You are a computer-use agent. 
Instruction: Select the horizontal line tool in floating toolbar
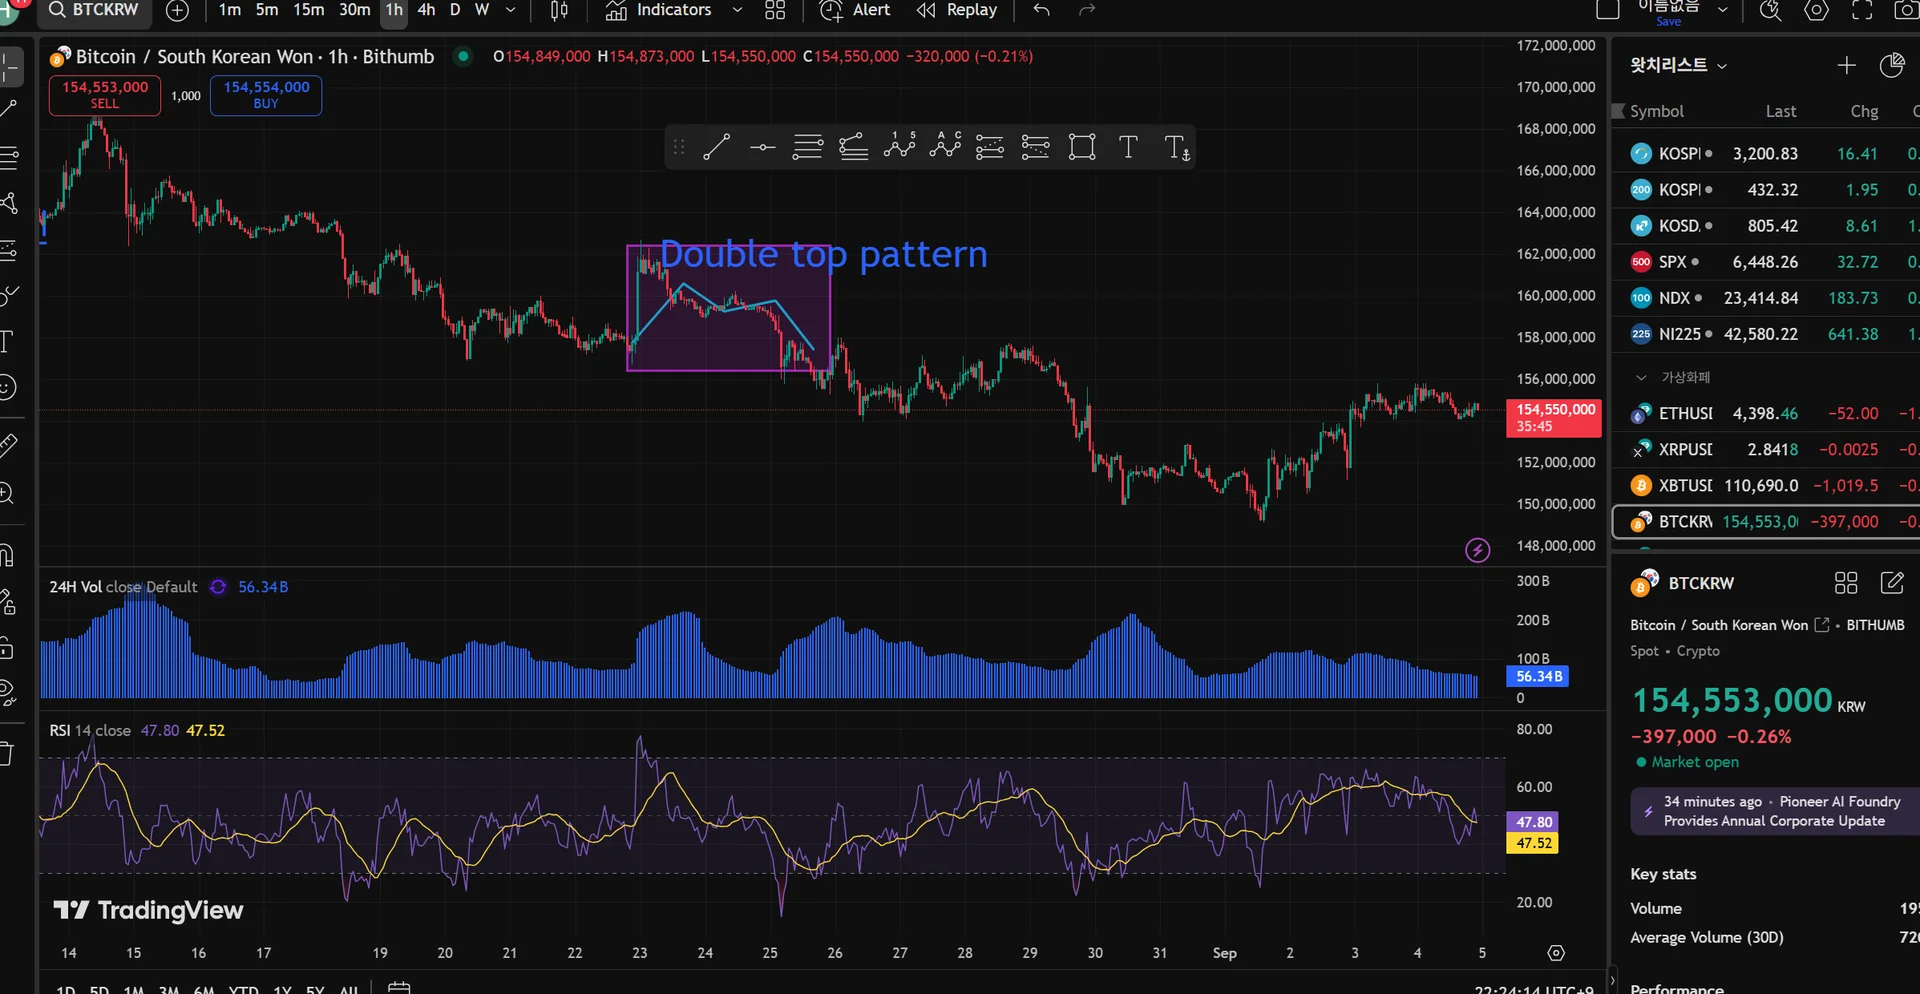[x=762, y=148]
